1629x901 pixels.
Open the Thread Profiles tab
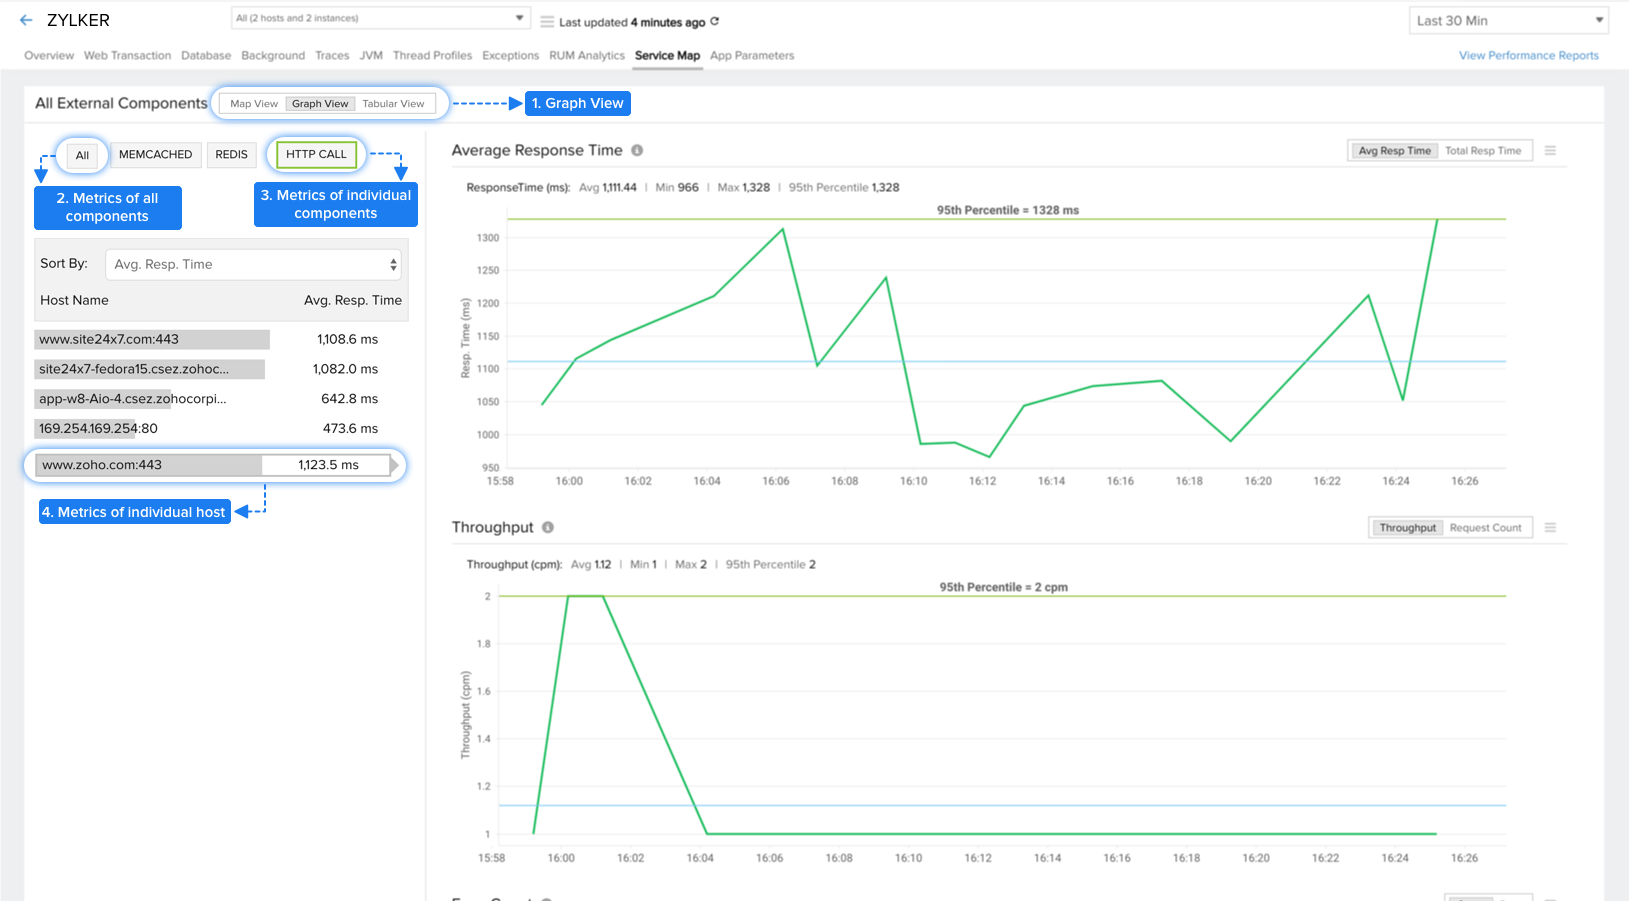pos(432,55)
